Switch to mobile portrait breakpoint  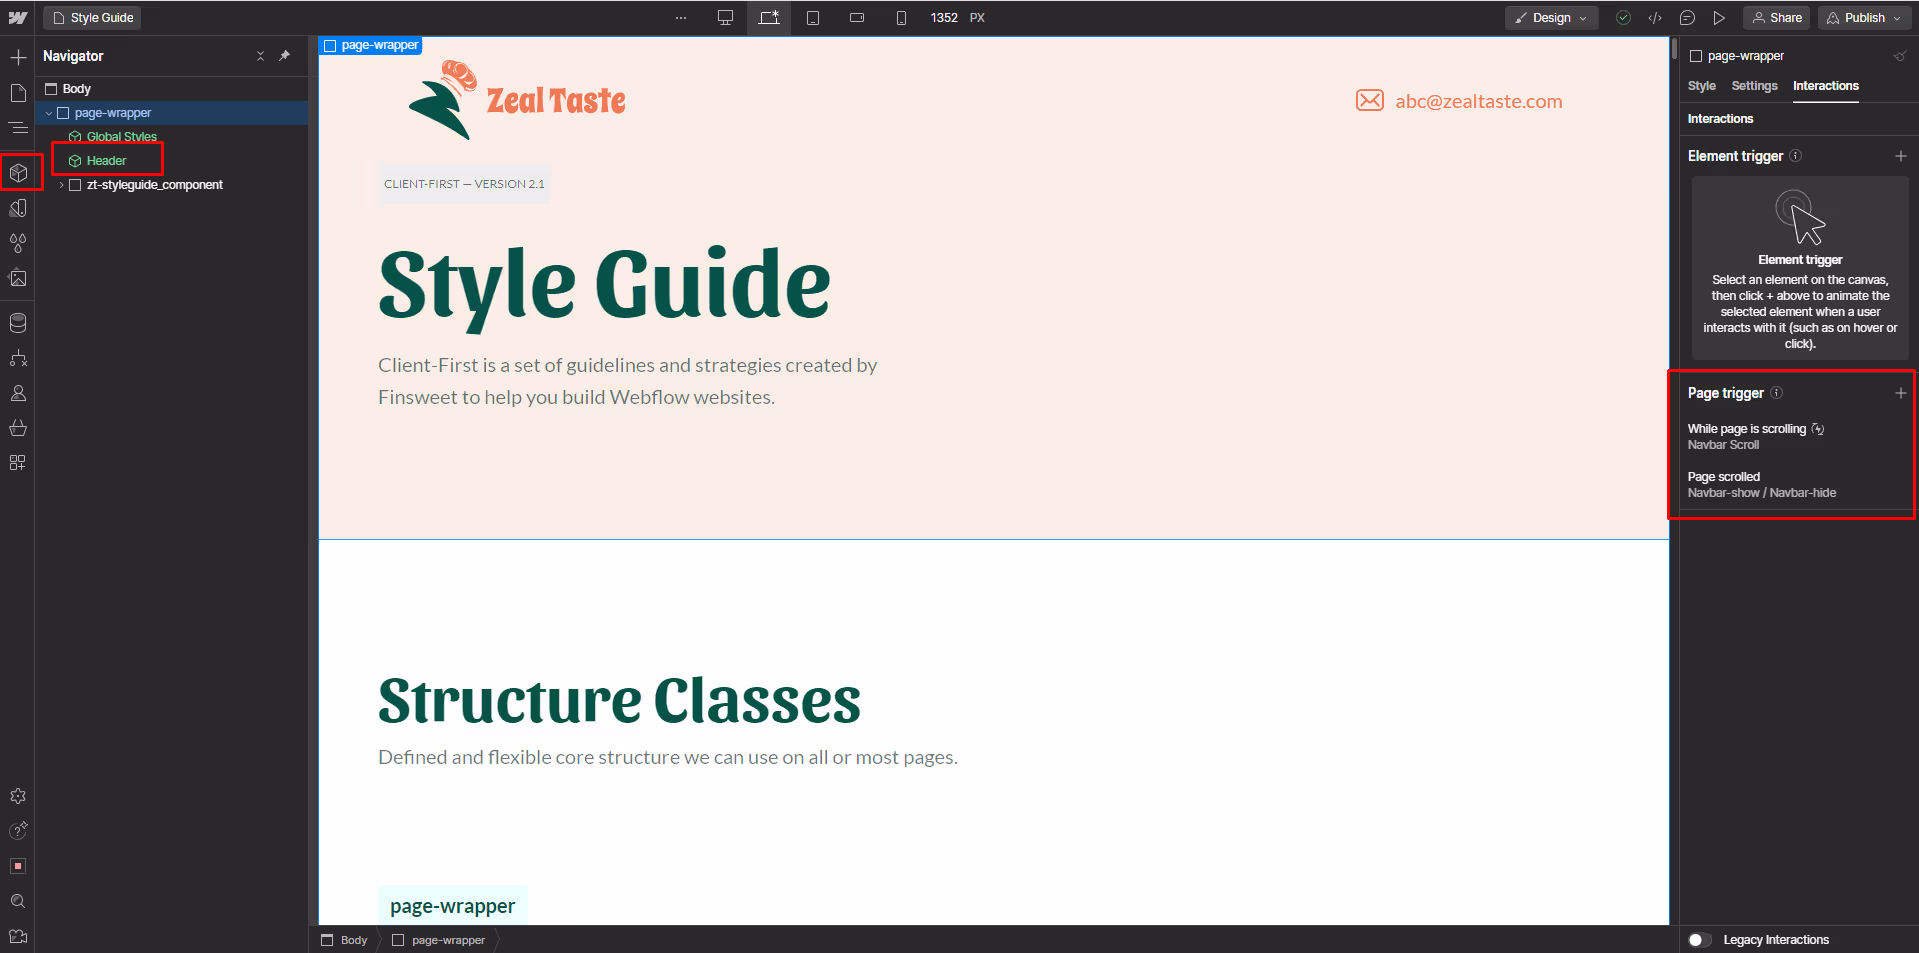click(901, 18)
